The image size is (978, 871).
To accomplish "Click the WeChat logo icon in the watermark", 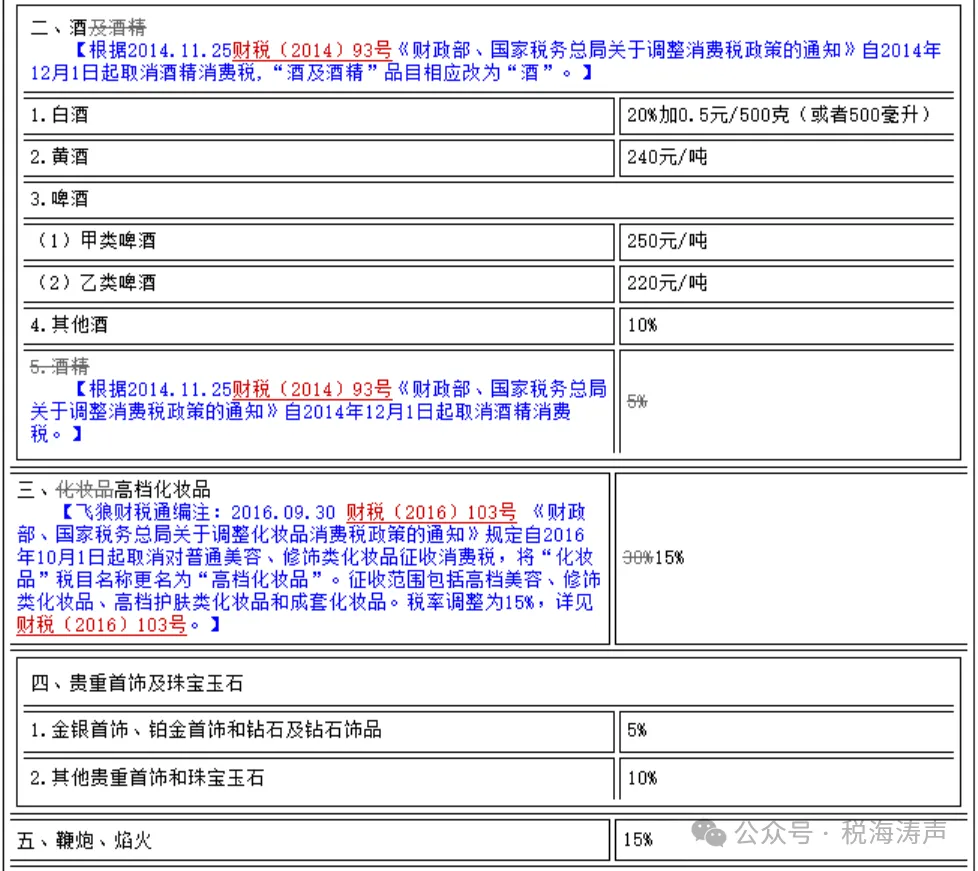I will click(x=711, y=832).
